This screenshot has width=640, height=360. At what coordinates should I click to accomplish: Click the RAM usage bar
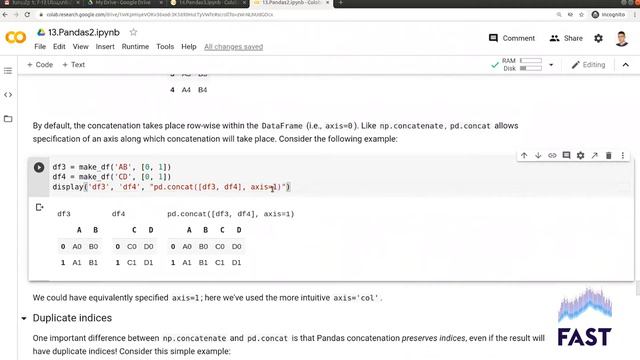click(x=531, y=60)
